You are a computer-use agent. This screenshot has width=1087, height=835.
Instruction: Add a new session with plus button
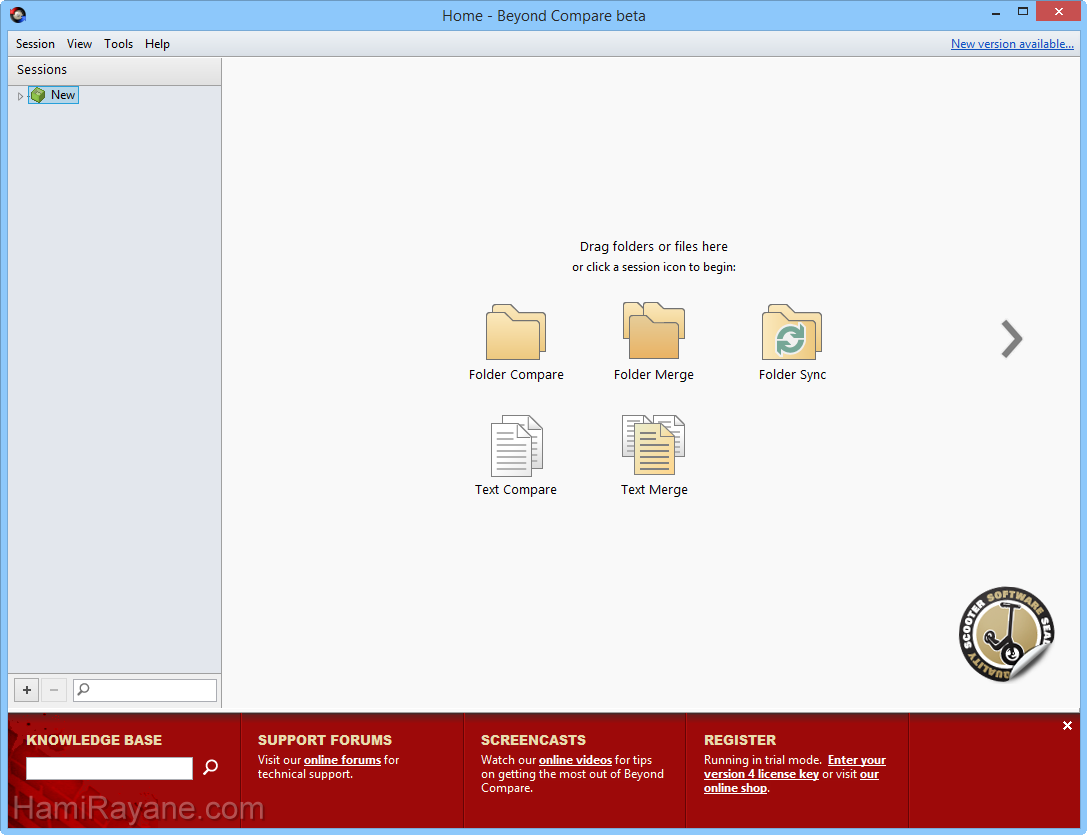pyautogui.click(x=26, y=690)
